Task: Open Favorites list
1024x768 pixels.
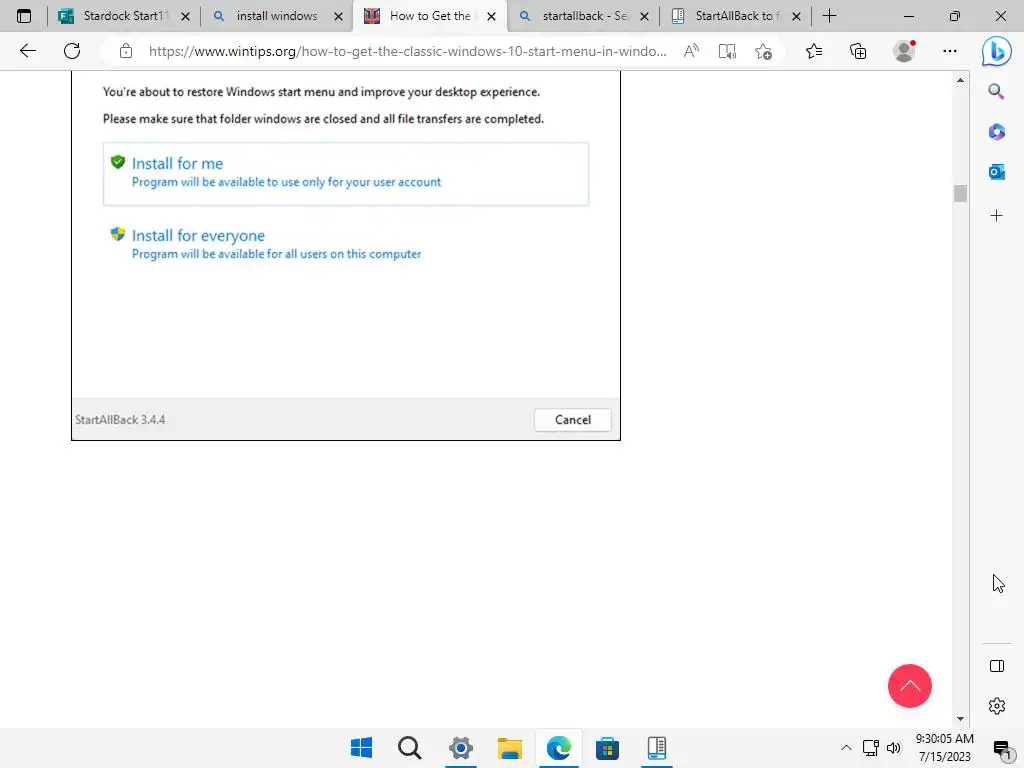Action: click(814, 51)
